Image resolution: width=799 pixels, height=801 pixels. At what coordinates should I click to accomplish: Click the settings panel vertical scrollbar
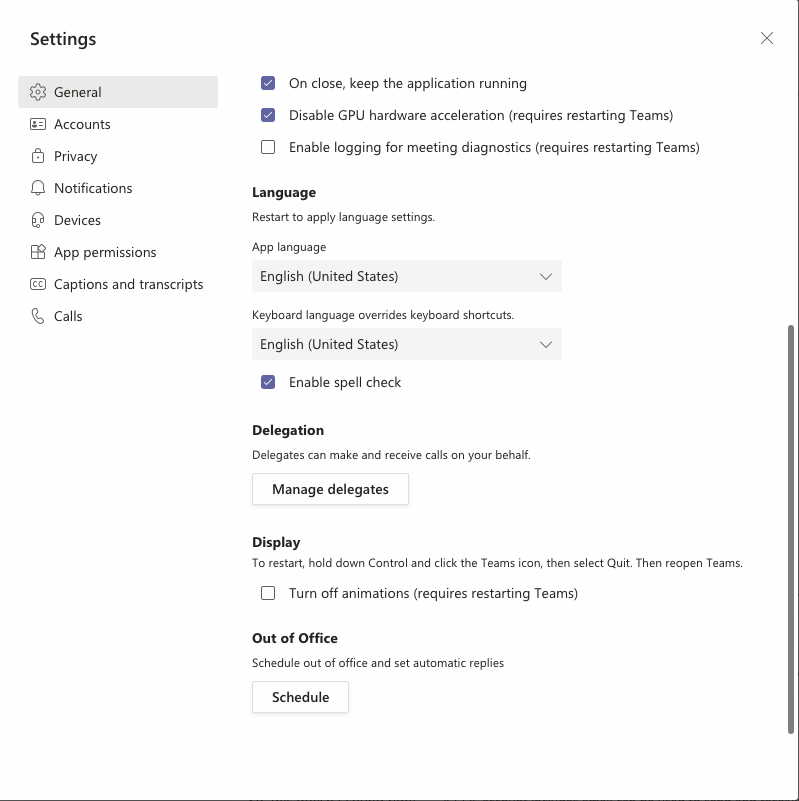click(x=791, y=529)
